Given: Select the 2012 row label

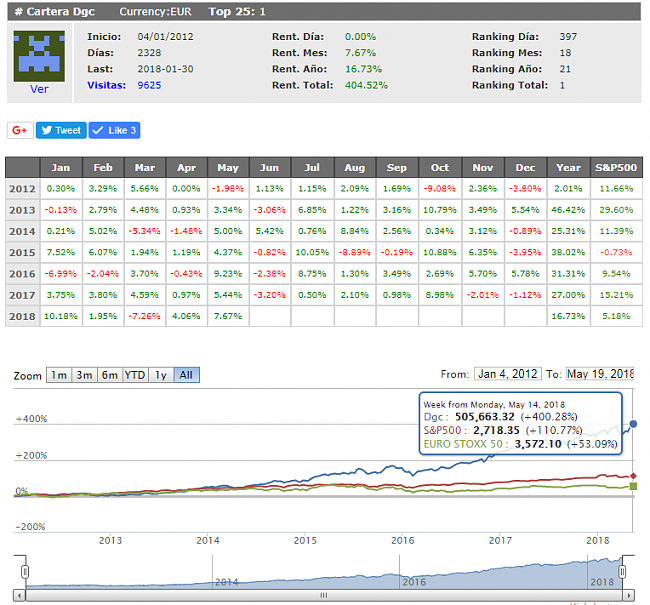Looking at the screenshot, I should click(x=22, y=189).
